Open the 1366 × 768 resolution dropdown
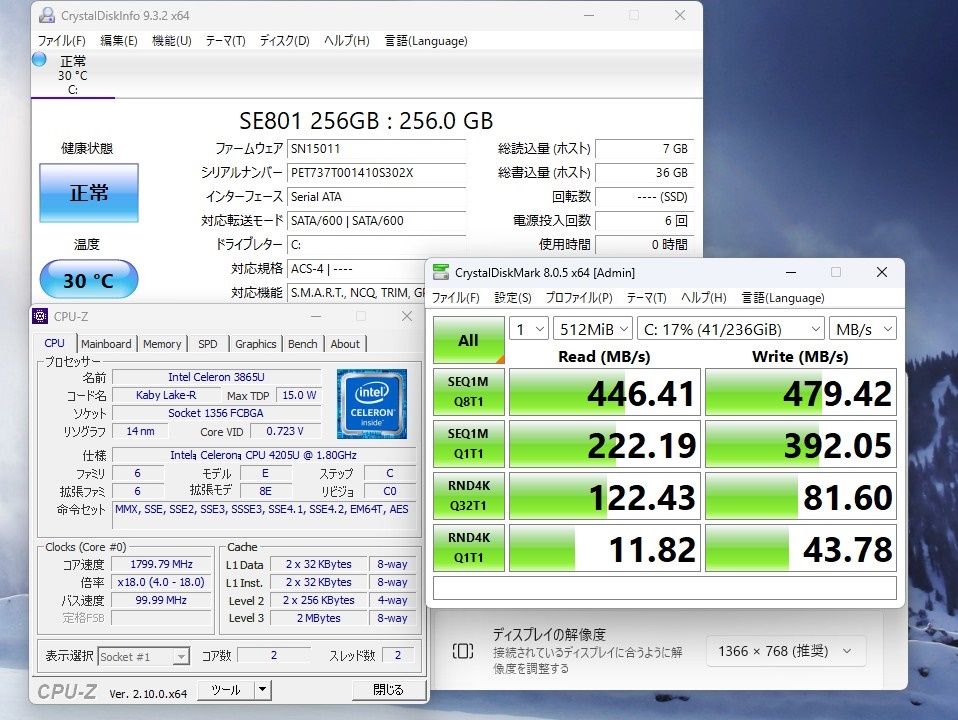This screenshot has height=720, width=958. click(x=786, y=651)
